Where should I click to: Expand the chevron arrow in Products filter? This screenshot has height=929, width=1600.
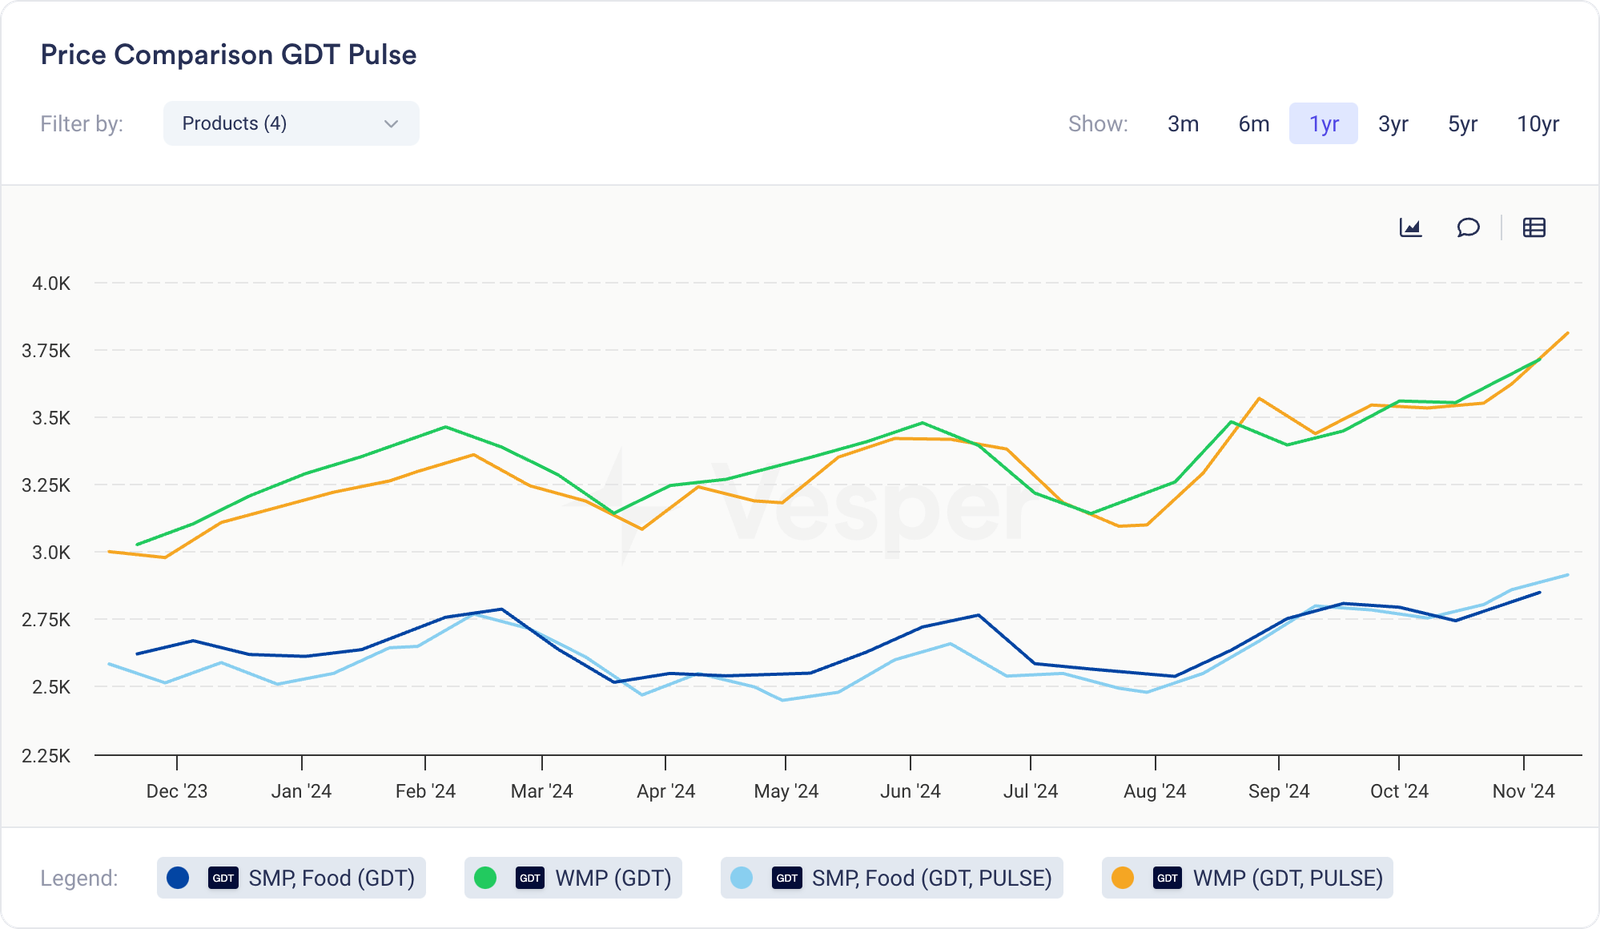(x=391, y=124)
